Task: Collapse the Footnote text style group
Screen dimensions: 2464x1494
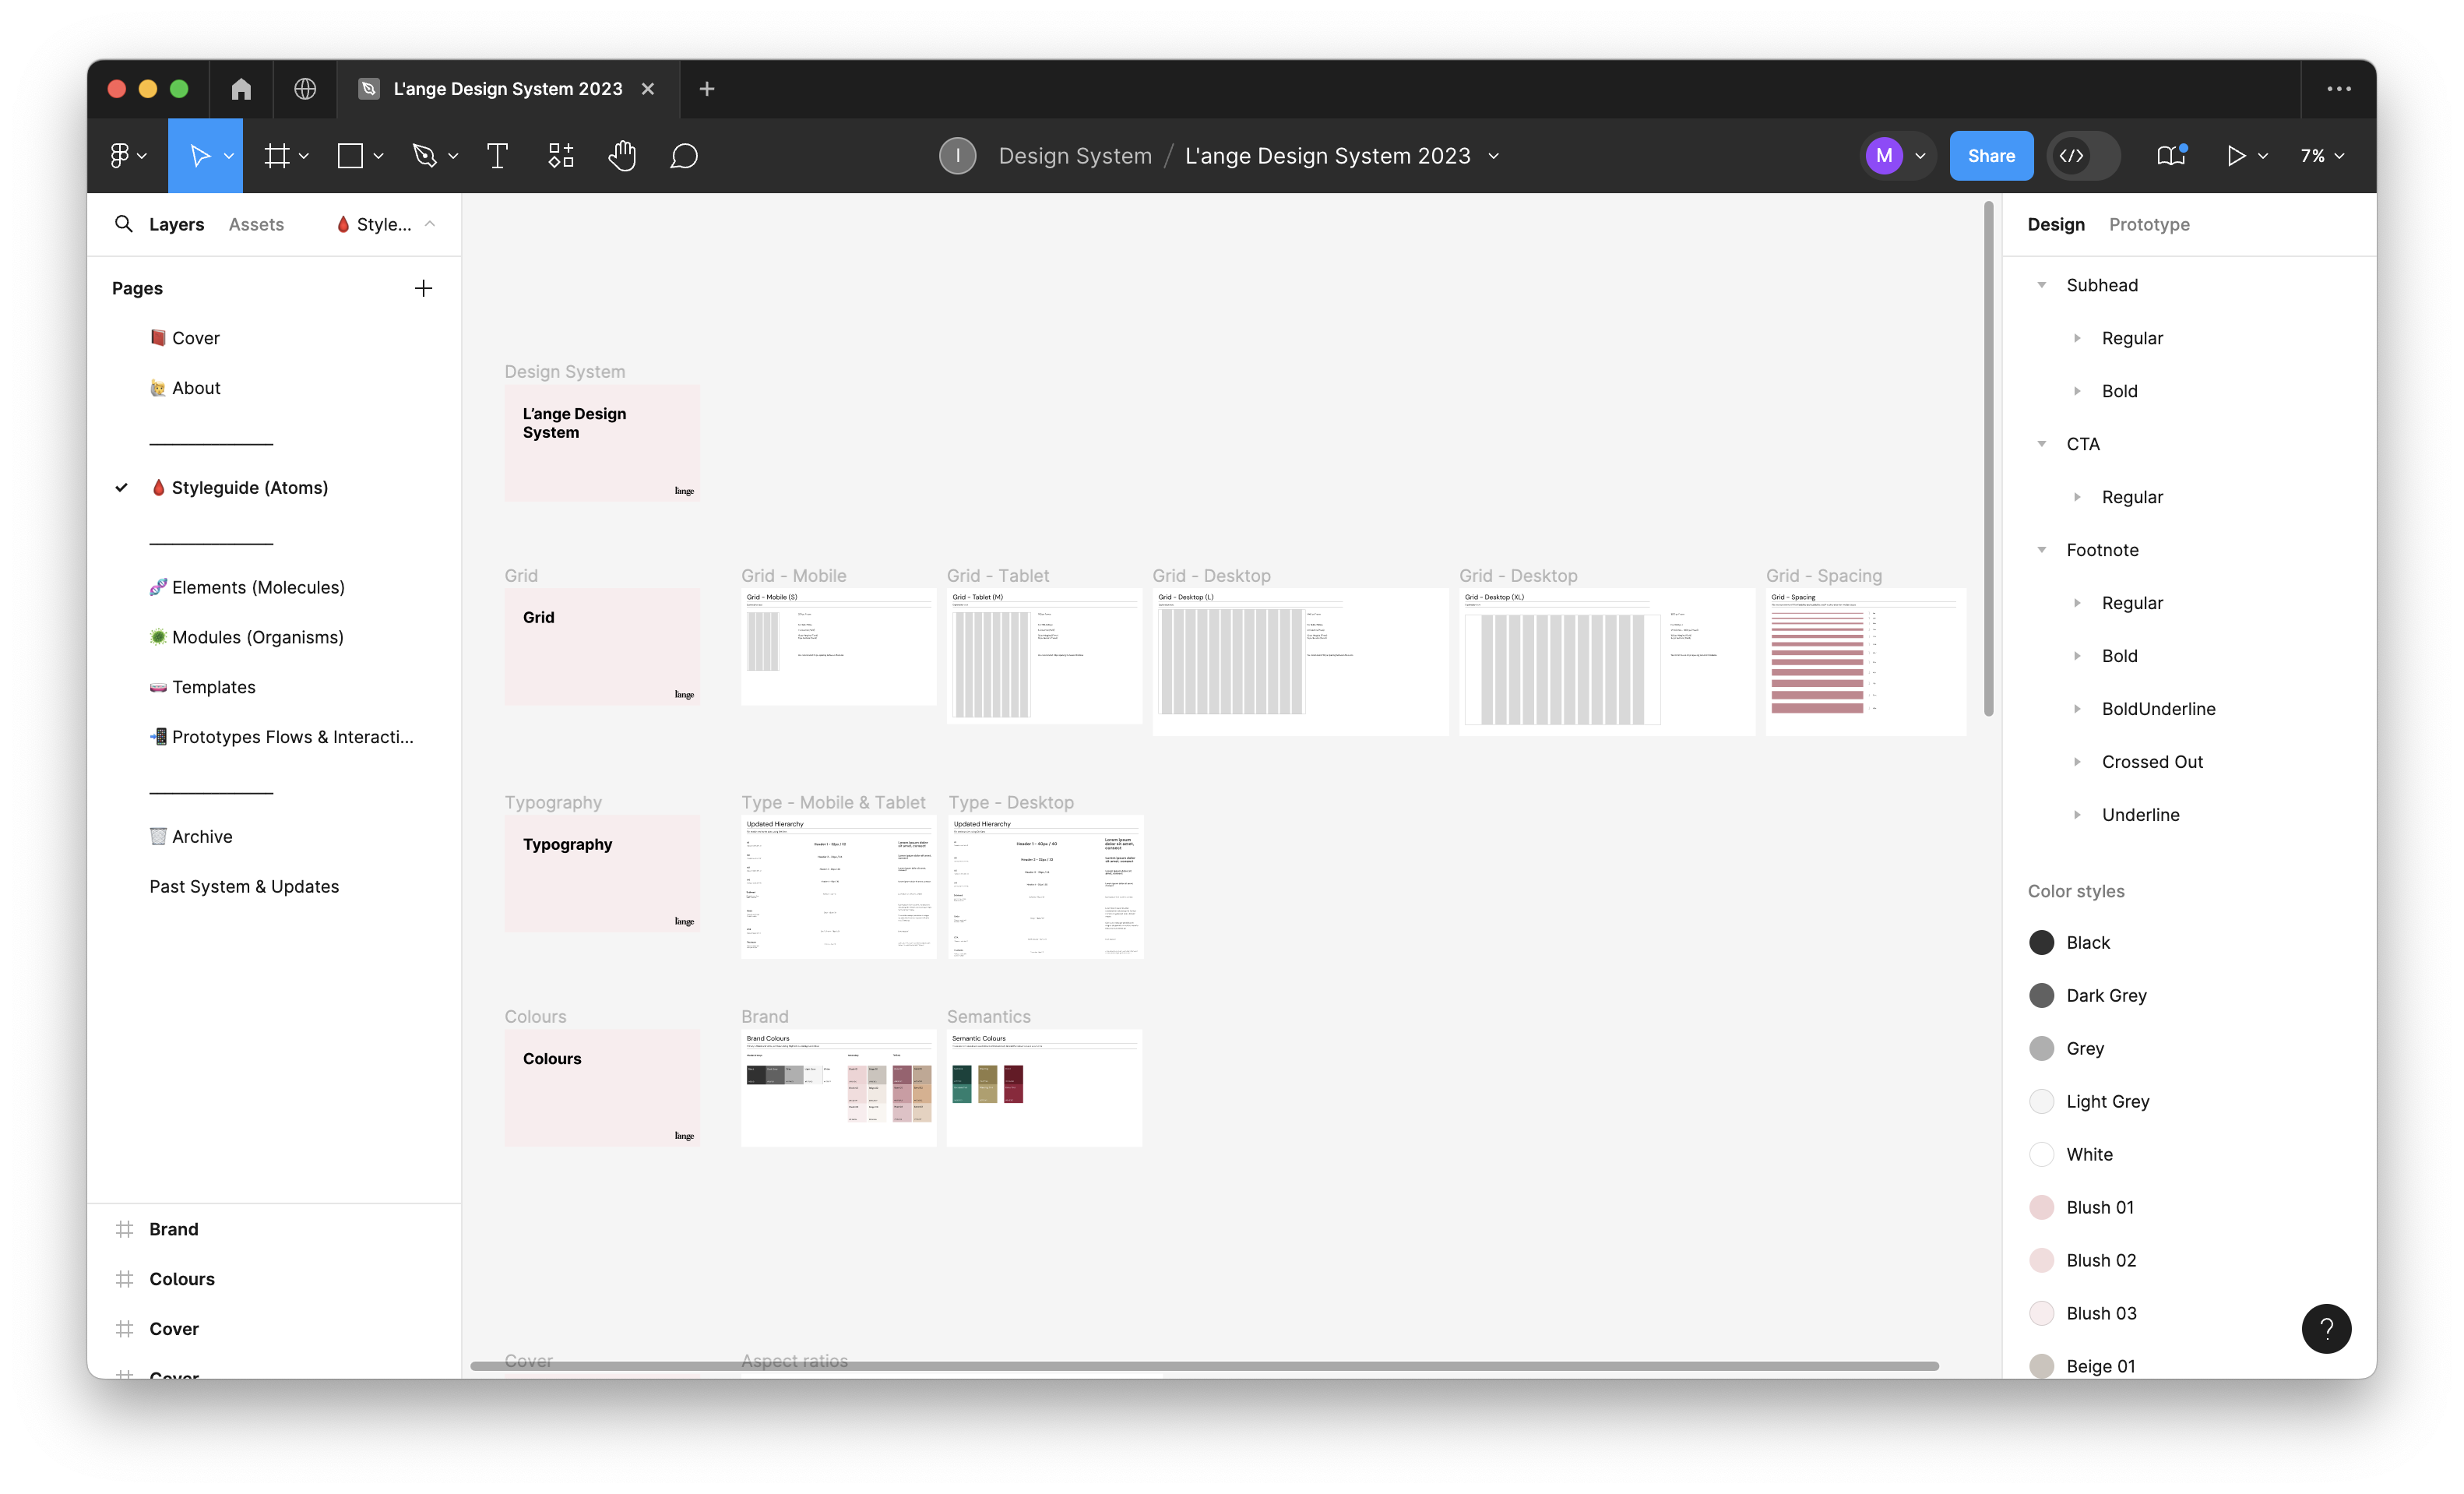Action: [x=2042, y=550]
